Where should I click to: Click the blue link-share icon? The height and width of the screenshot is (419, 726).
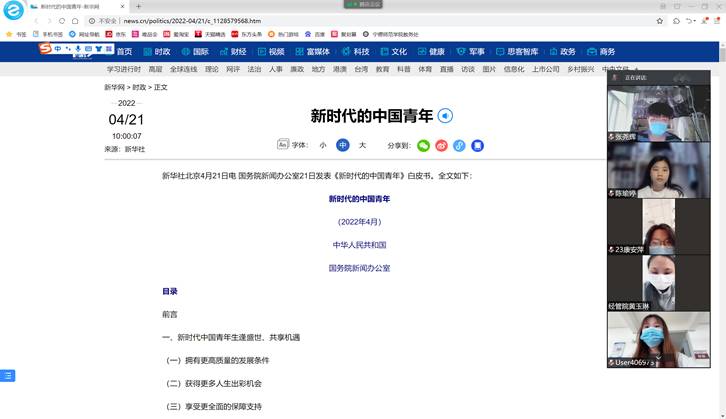pyautogui.click(x=459, y=145)
